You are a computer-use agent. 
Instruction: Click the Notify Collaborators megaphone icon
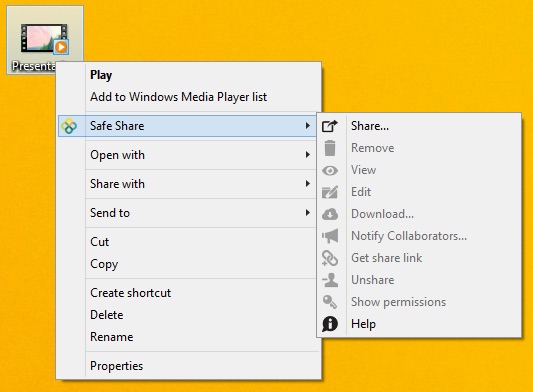click(330, 236)
